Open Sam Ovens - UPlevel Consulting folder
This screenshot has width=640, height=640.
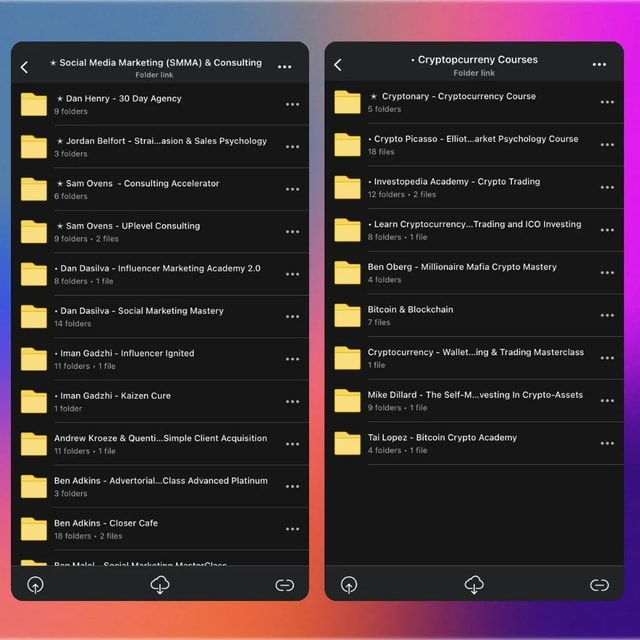pos(160,232)
